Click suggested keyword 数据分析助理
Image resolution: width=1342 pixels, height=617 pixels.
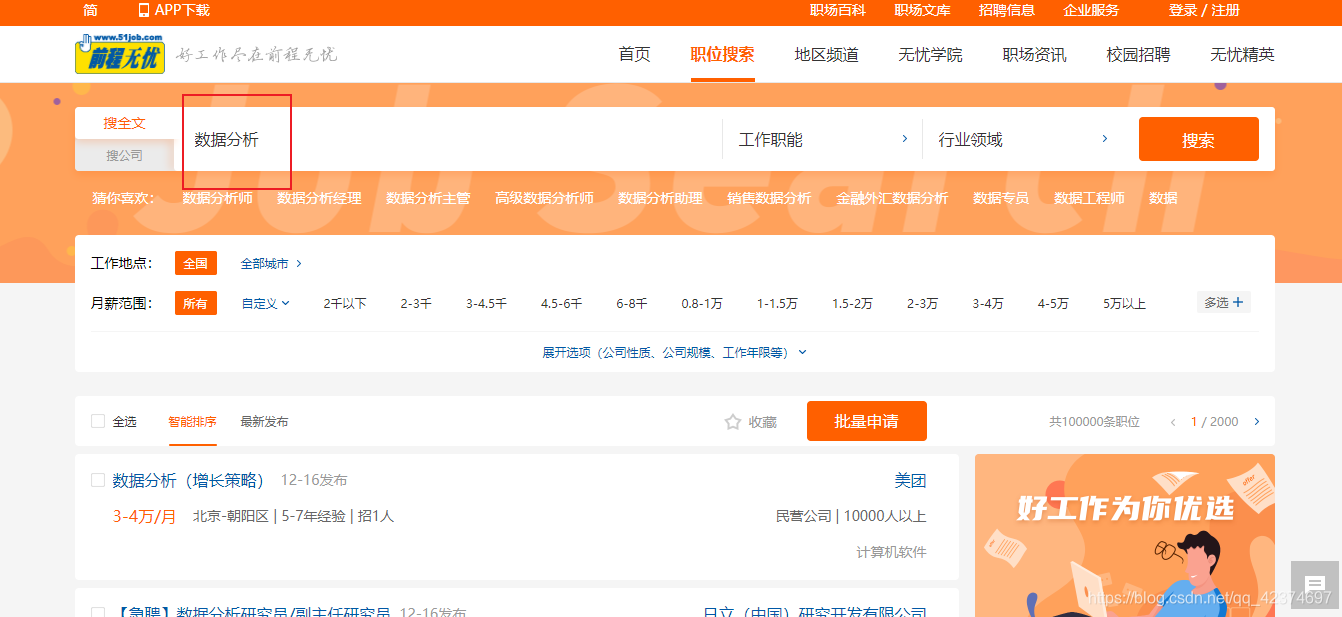(660, 198)
